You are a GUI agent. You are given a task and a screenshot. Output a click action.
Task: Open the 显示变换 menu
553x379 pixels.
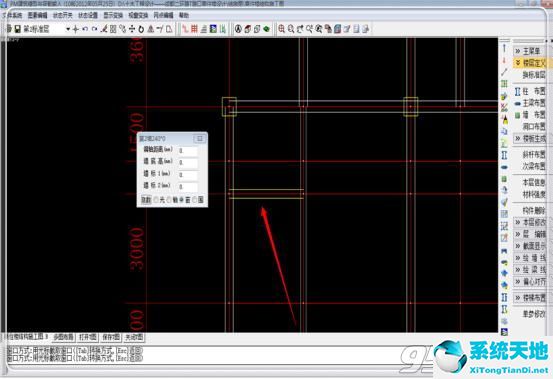[x=113, y=16]
